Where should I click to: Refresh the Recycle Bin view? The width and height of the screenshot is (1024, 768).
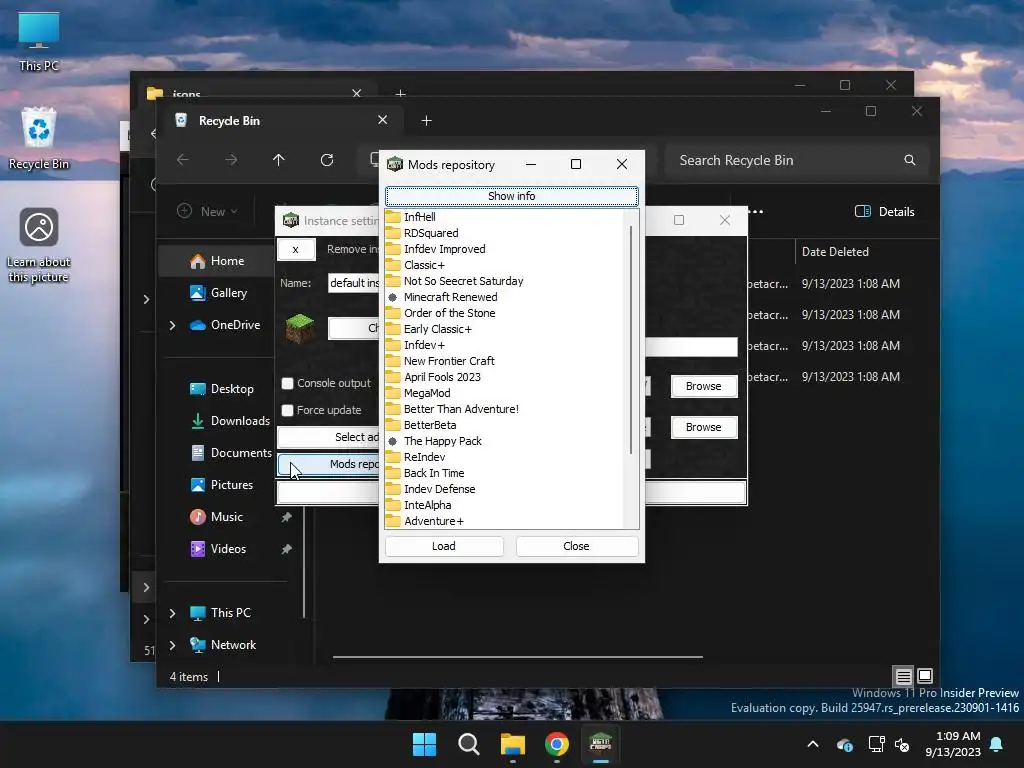click(x=327, y=160)
